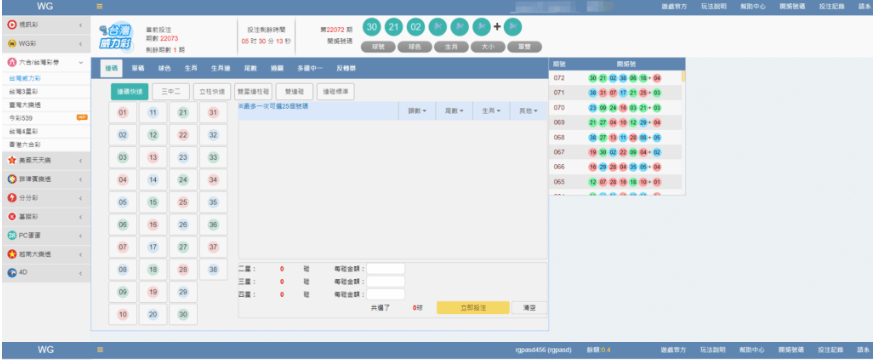Image resolution: width=876 pixels, height=360 pixels.
Task: Expand the 美國天天樂 sidebar chevron
Action: coord(80,161)
